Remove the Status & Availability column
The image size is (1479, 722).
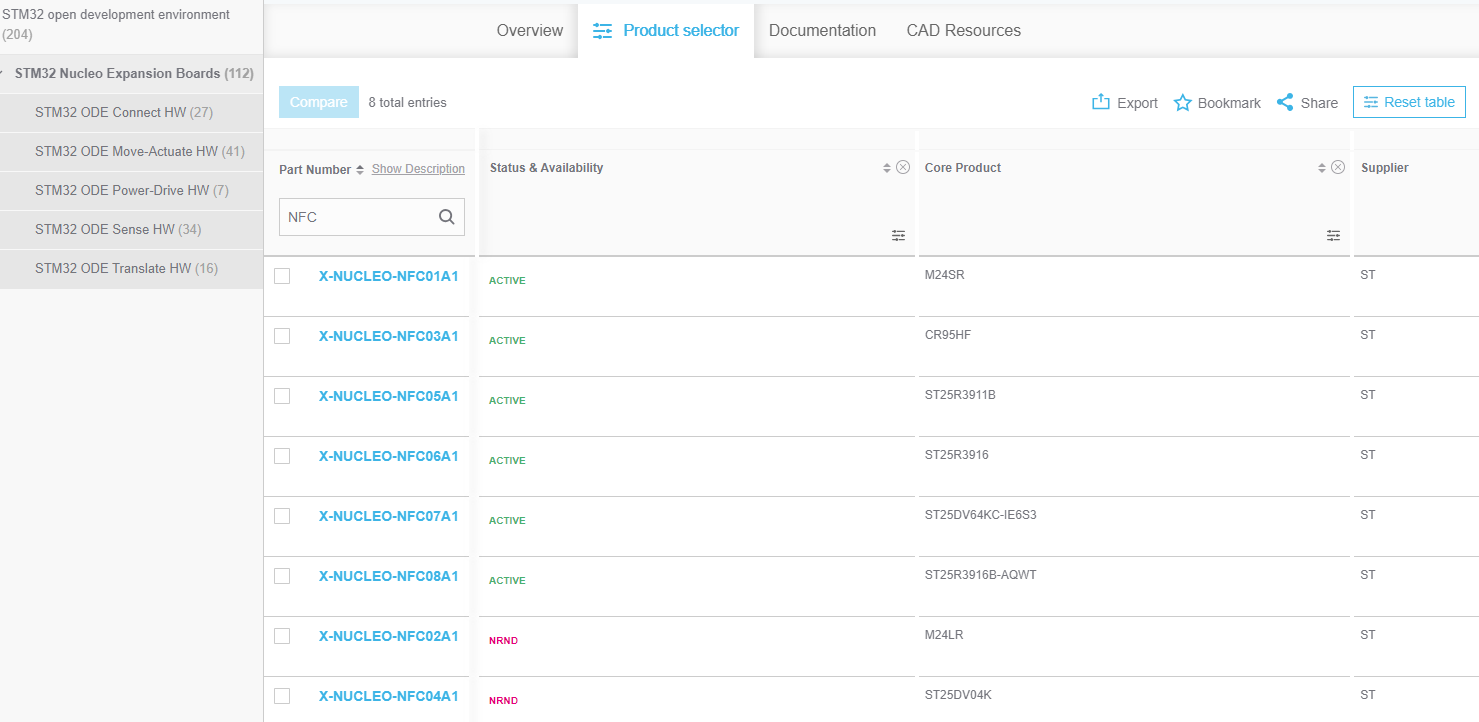tap(903, 168)
